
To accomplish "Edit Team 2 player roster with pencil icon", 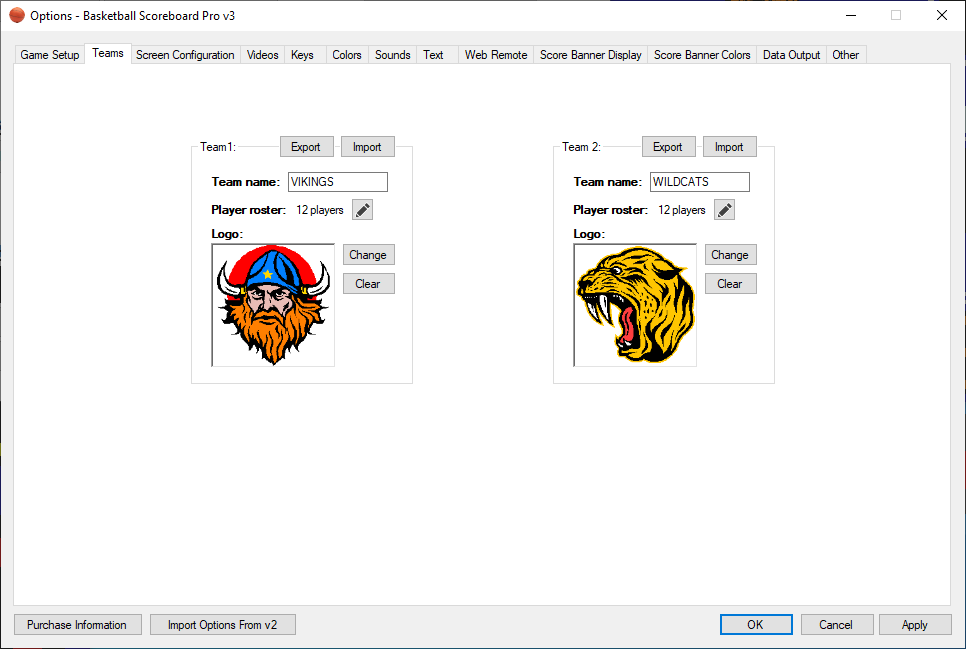I will 724,210.
